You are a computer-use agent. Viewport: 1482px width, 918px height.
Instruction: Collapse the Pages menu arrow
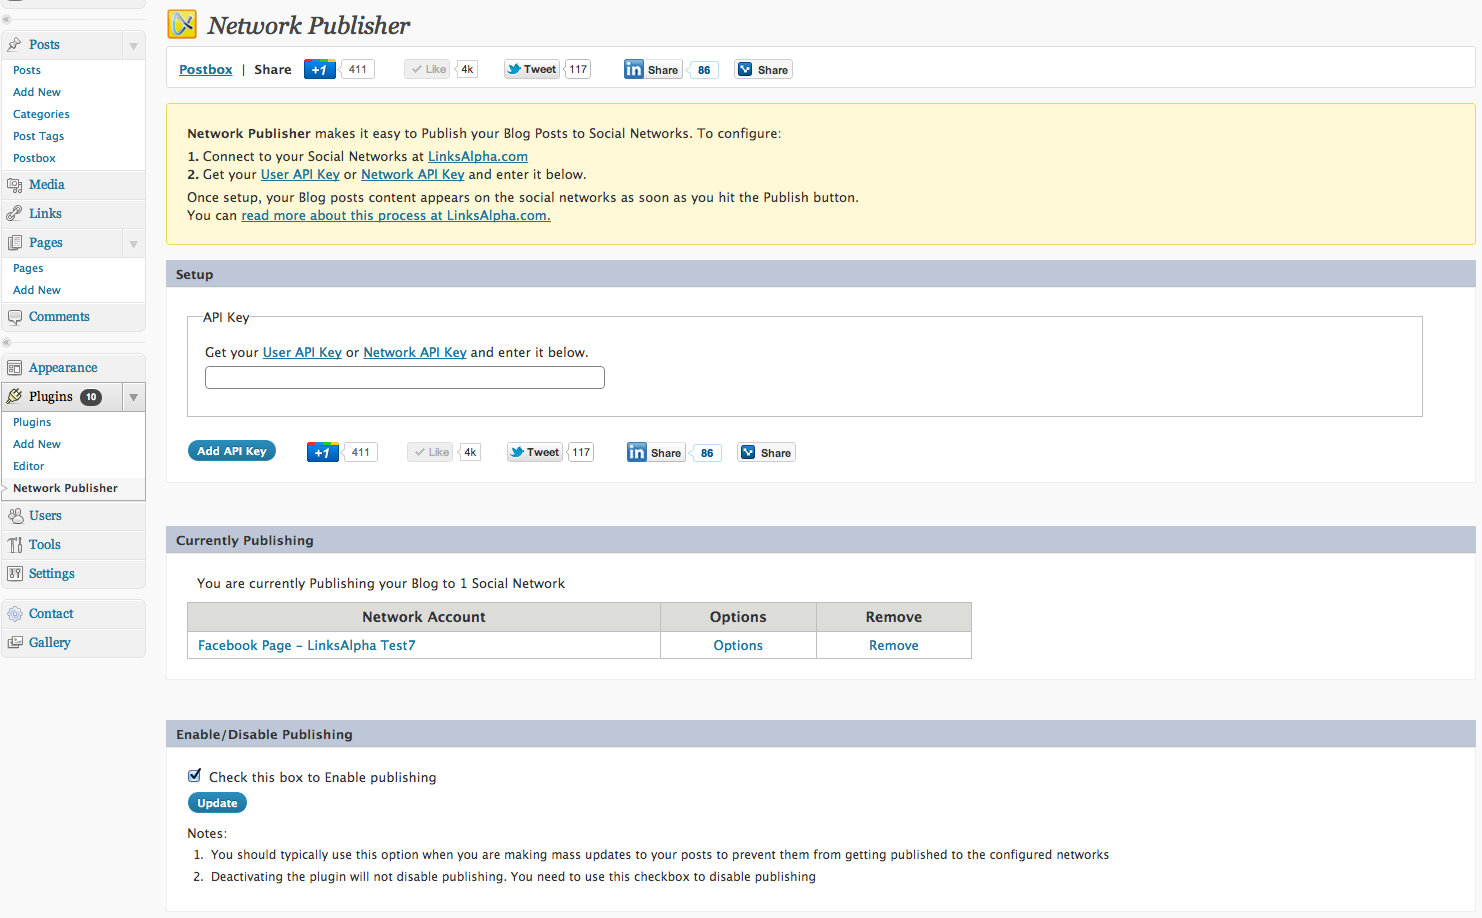tap(133, 243)
